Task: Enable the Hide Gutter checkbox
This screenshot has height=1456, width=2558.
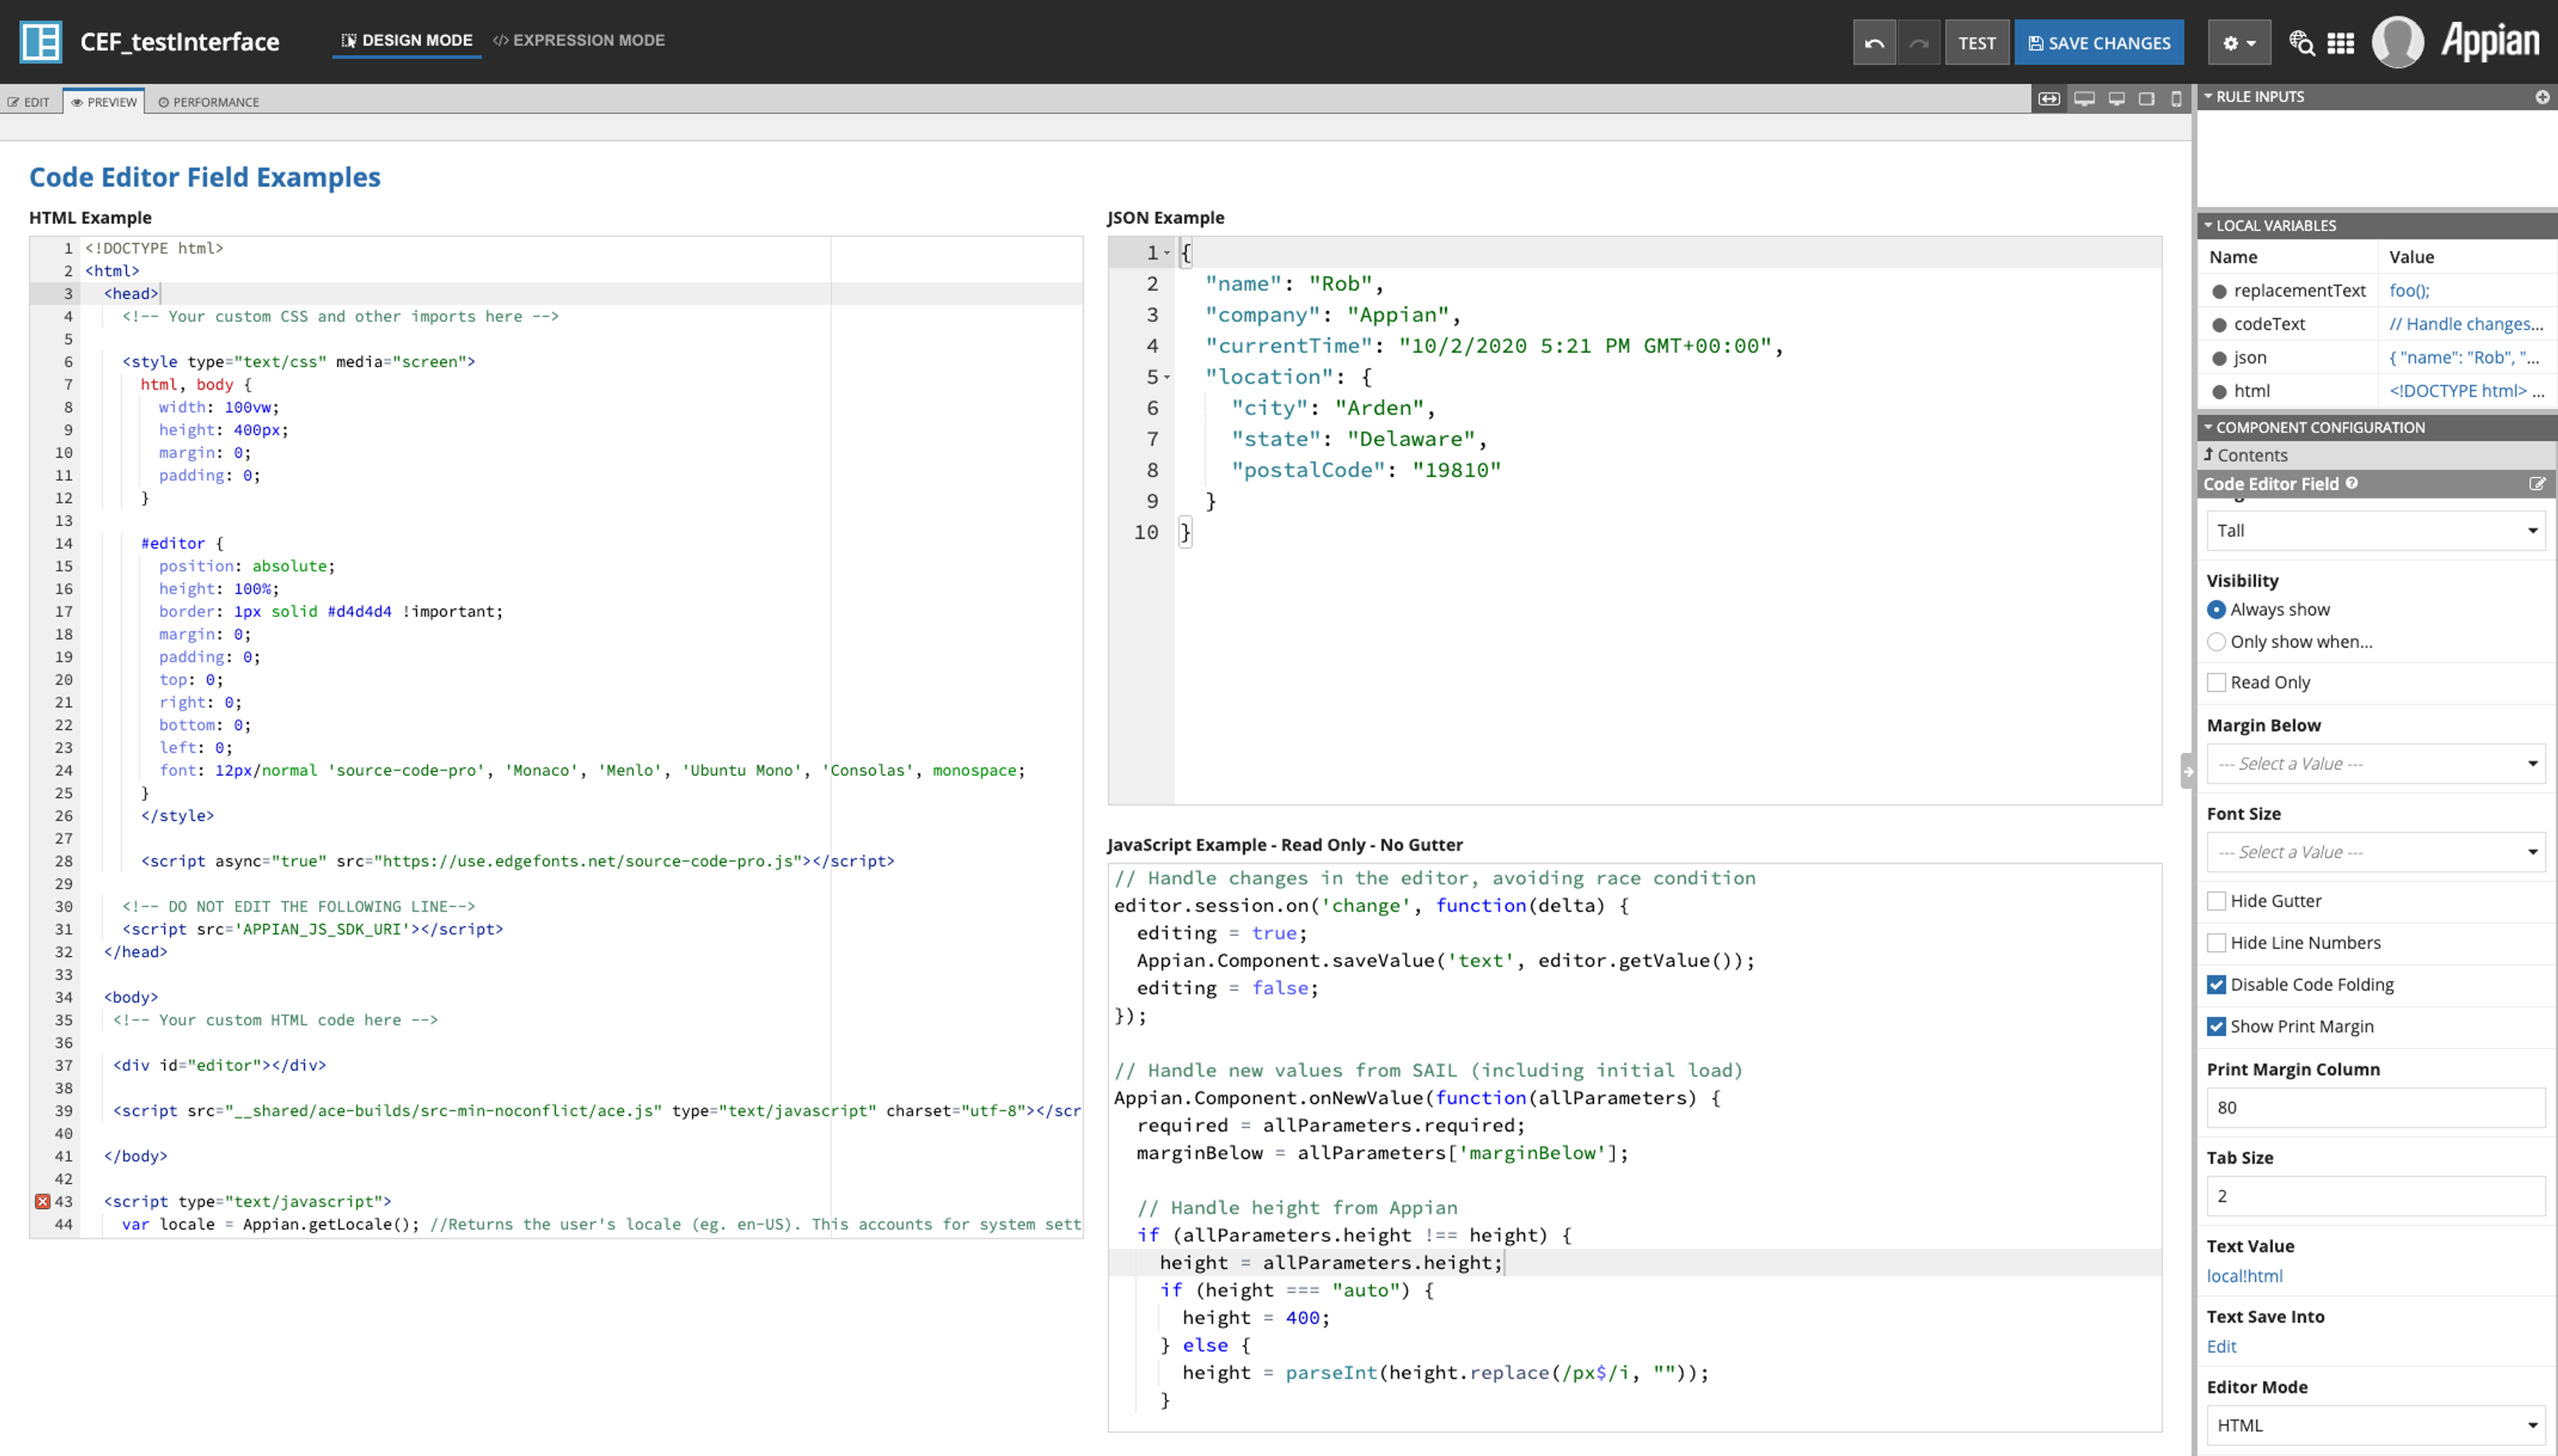Action: click(2216, 901)
